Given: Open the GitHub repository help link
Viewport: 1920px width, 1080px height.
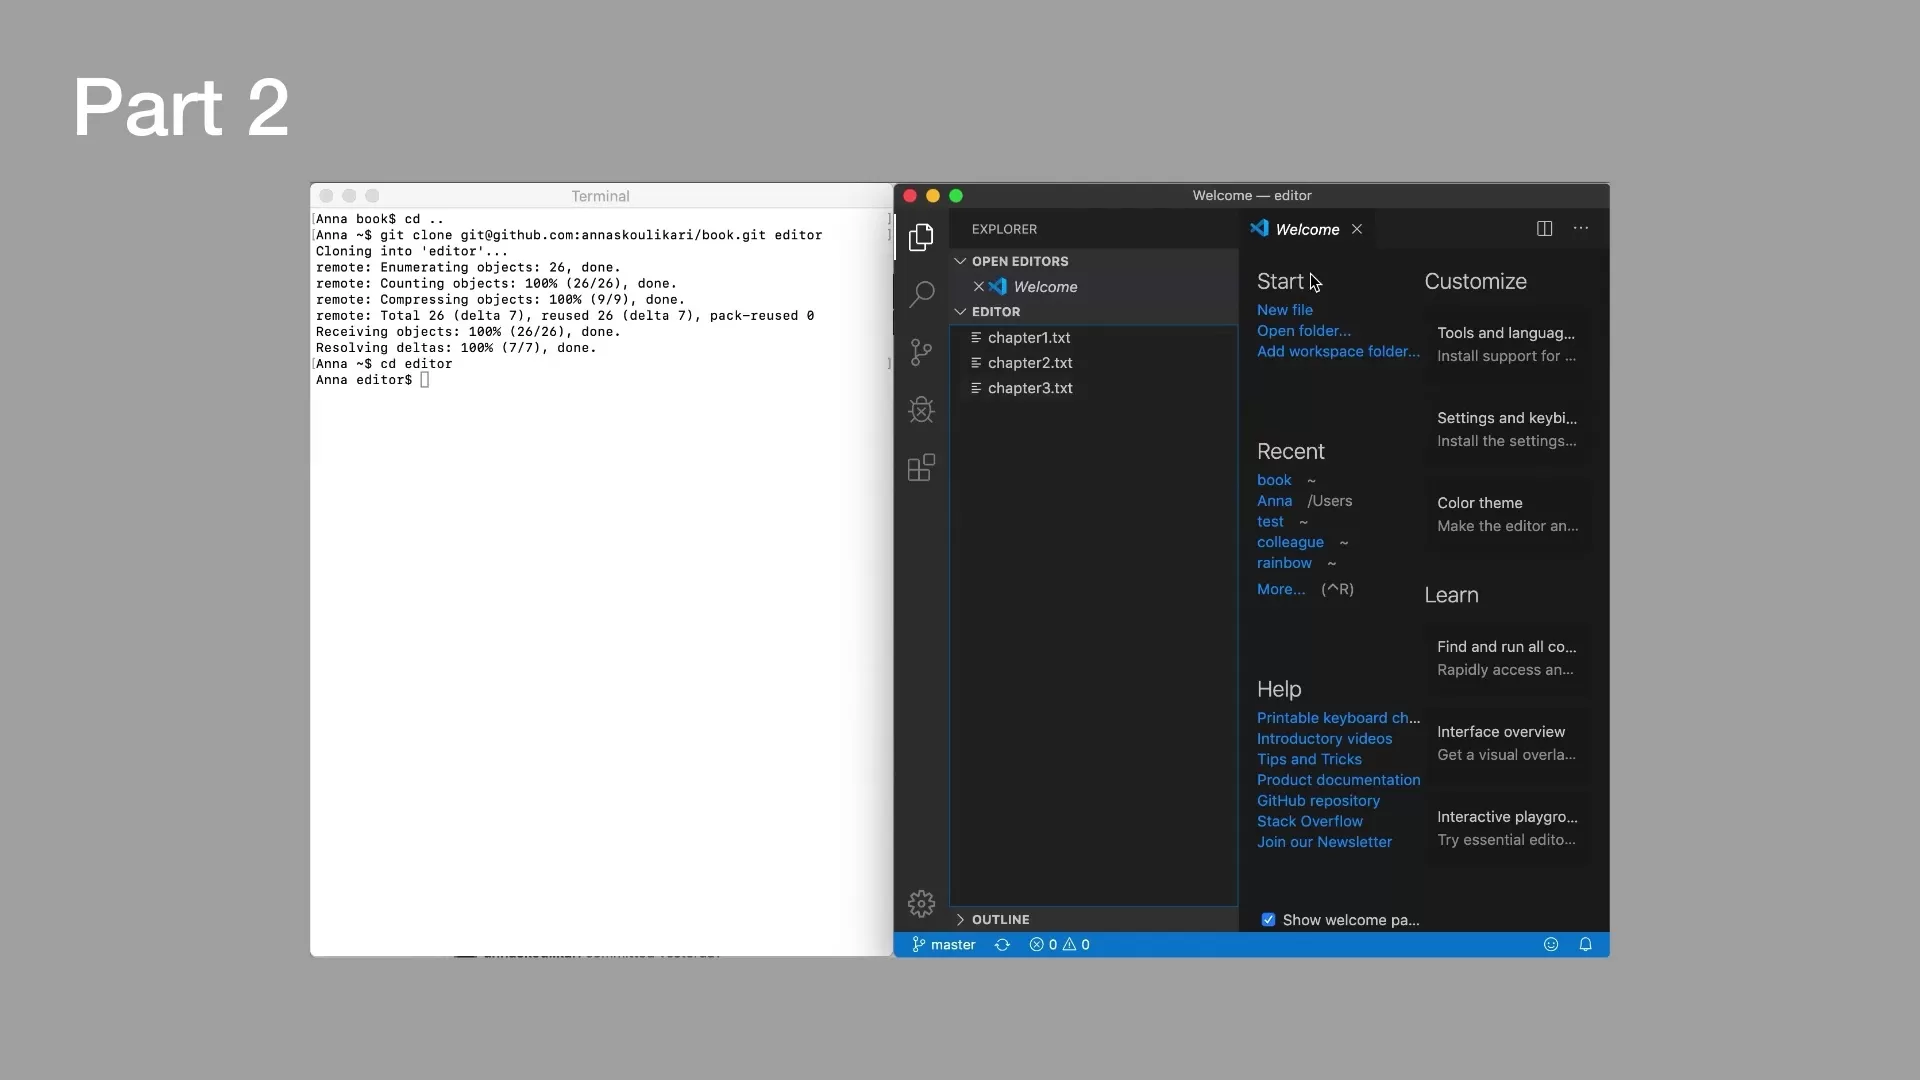Looking at the screenshot, I should [x=1318, y=801].
